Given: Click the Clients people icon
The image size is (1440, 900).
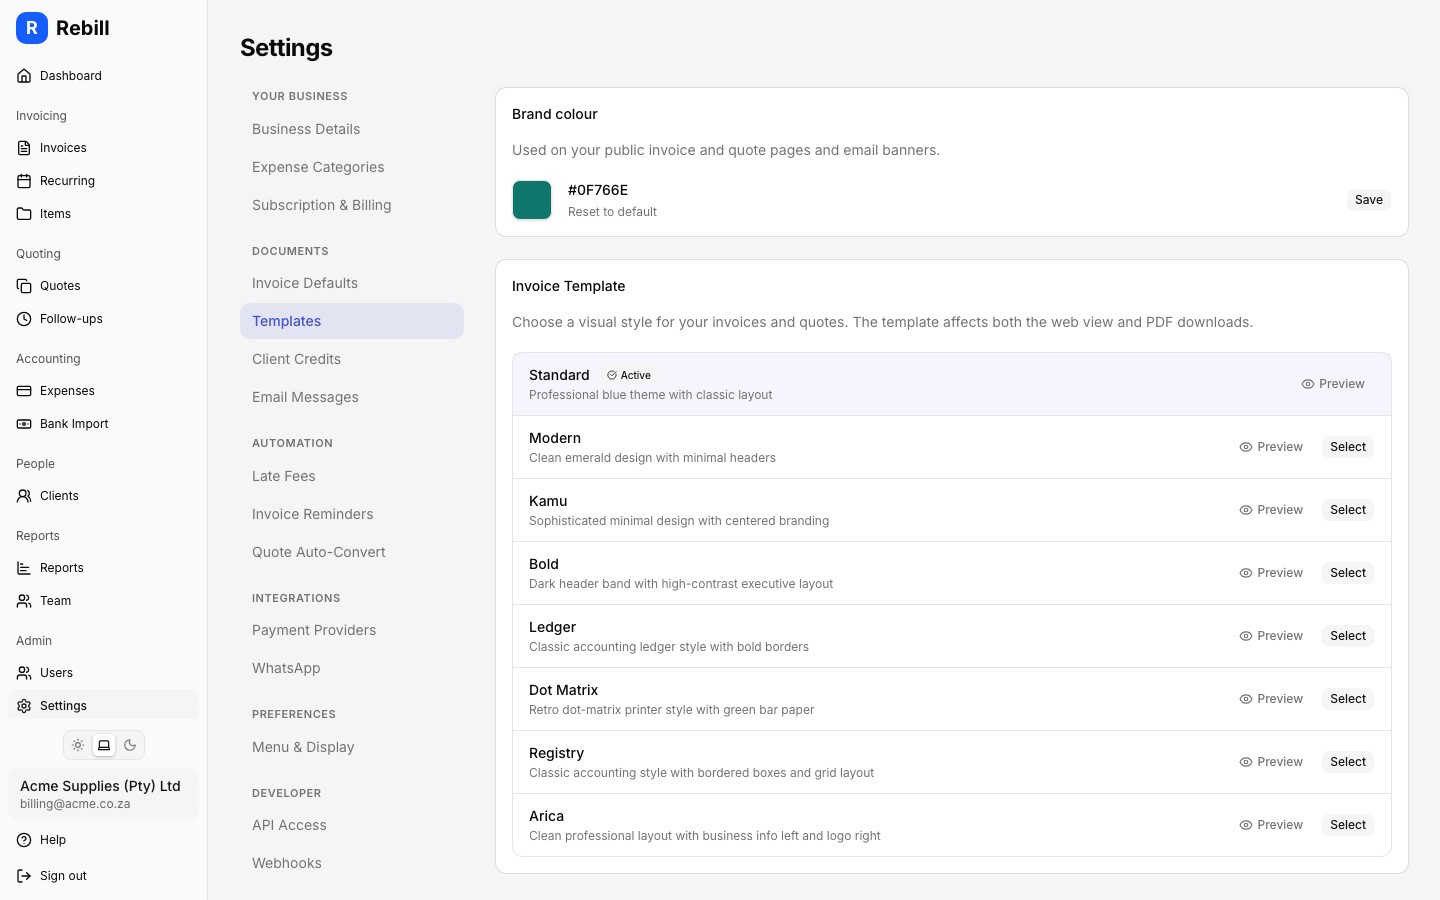Looking at the screenshot, I should [x=24, y=496].
